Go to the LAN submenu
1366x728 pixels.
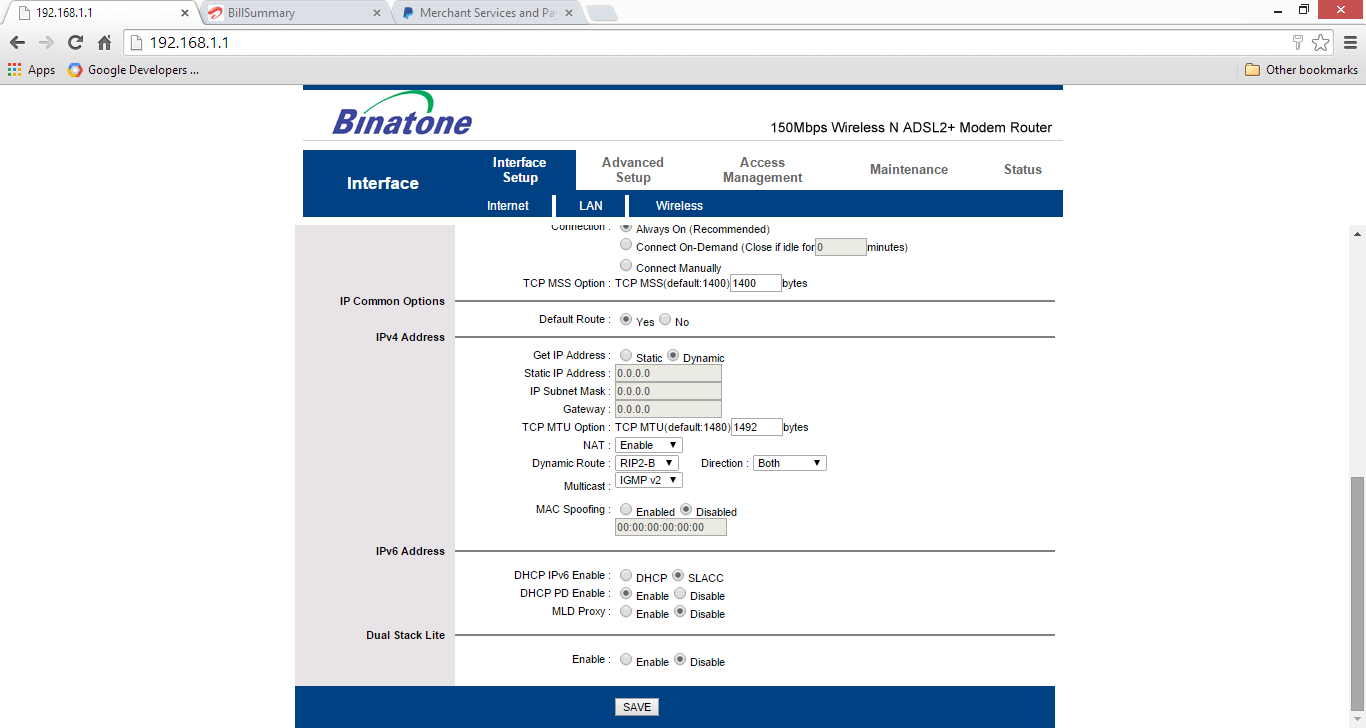(591, 206)
